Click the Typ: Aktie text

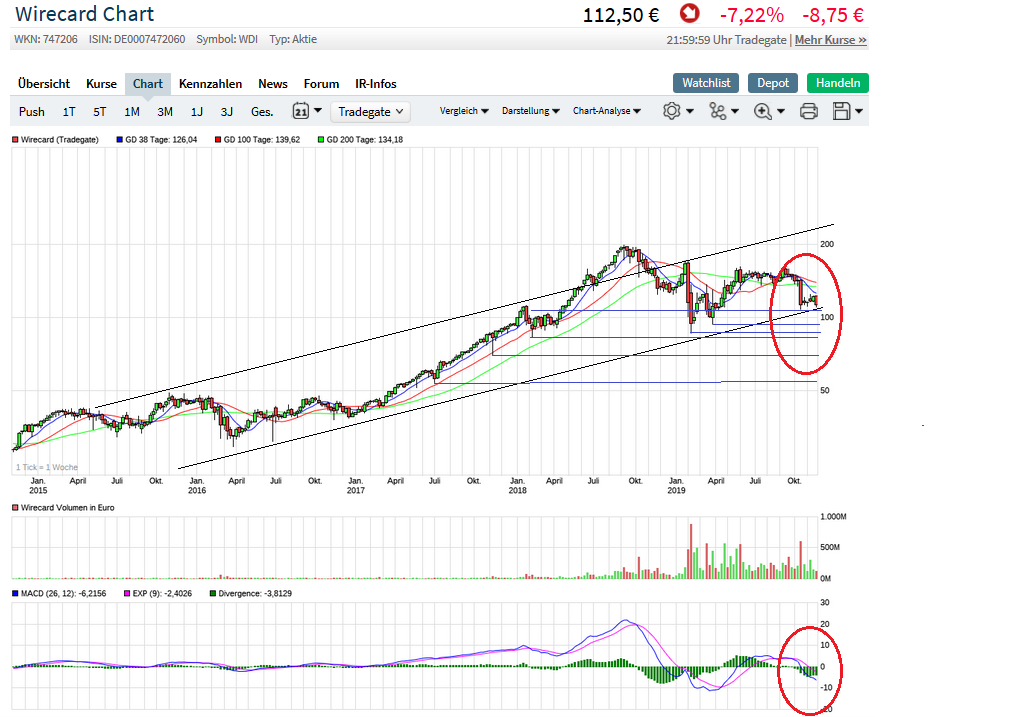tap(293, 39)
